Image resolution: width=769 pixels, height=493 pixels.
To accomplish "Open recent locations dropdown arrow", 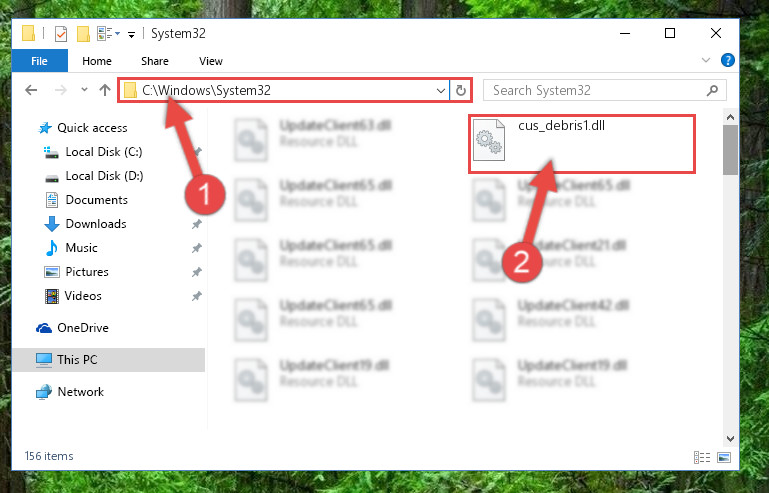I will (84, 90).
